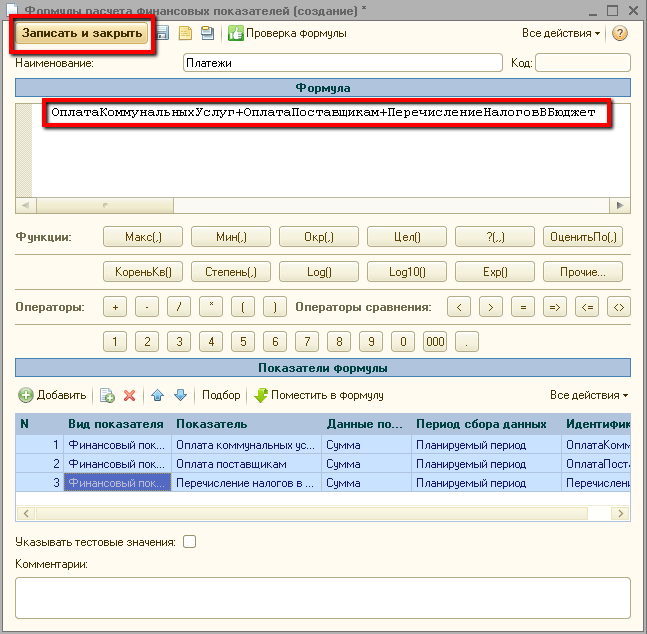Toggle Указывать тестовые значения checkbox

[x=189, y=541]
